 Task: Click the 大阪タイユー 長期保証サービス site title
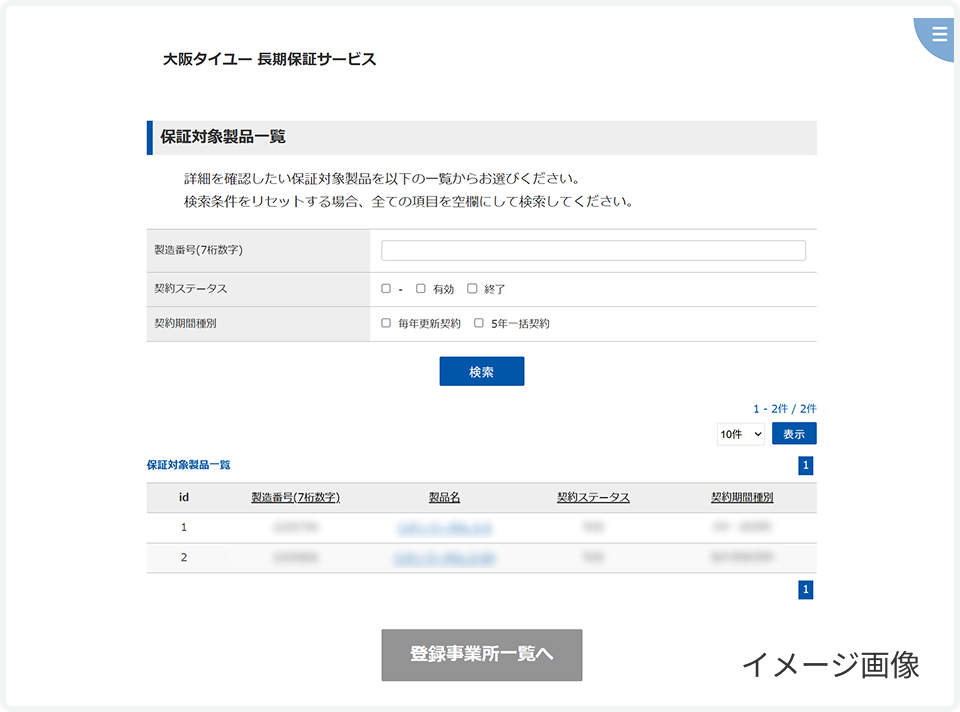pos(270,59)
